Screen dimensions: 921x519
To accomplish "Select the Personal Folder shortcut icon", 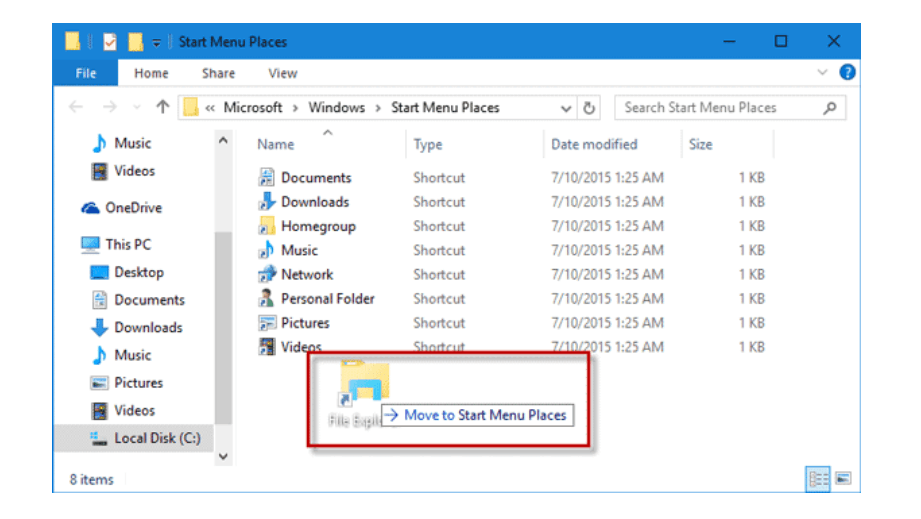I will click(x=267, y=298).
